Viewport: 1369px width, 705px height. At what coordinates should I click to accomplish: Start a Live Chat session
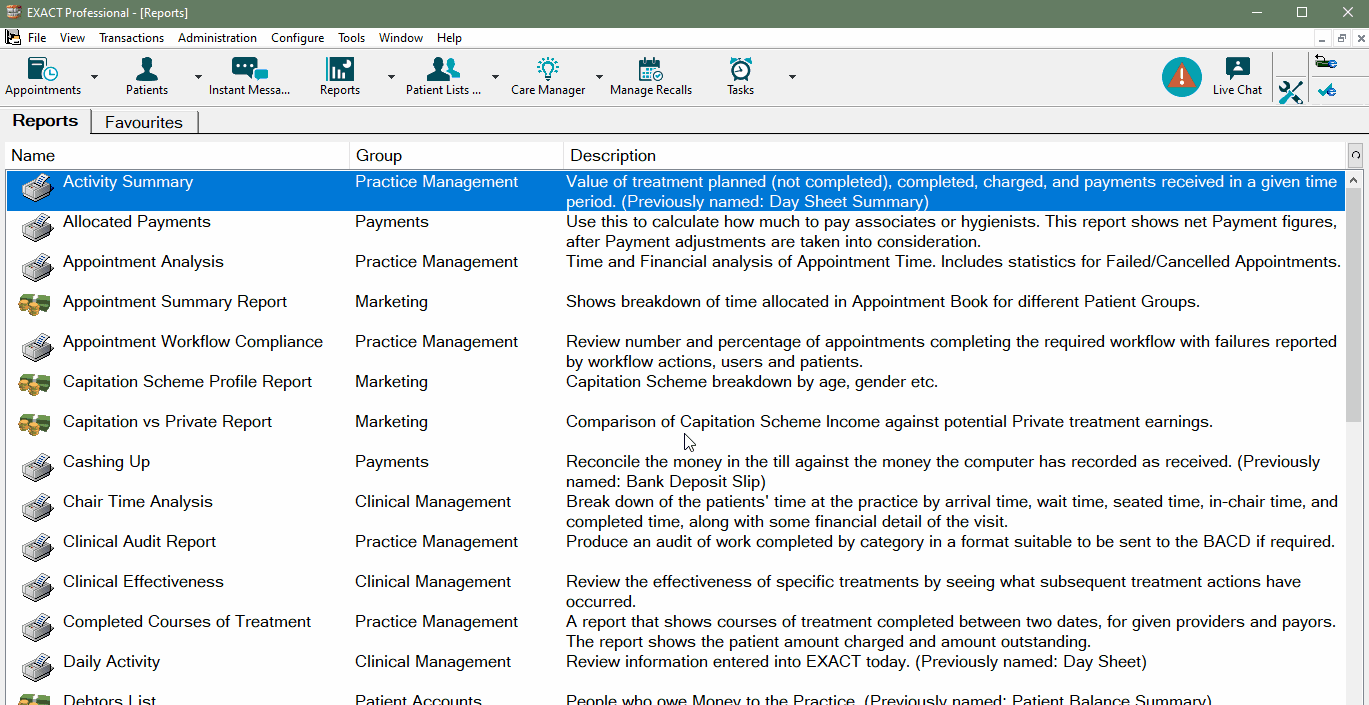tap(1238, 77)
